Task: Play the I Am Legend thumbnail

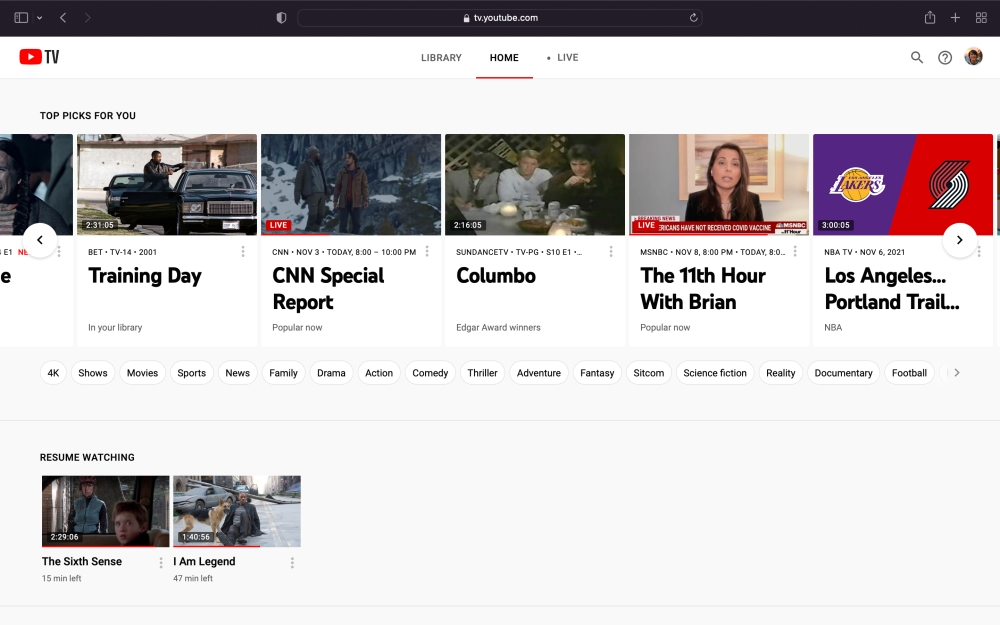Action: [x=237, y=511]
